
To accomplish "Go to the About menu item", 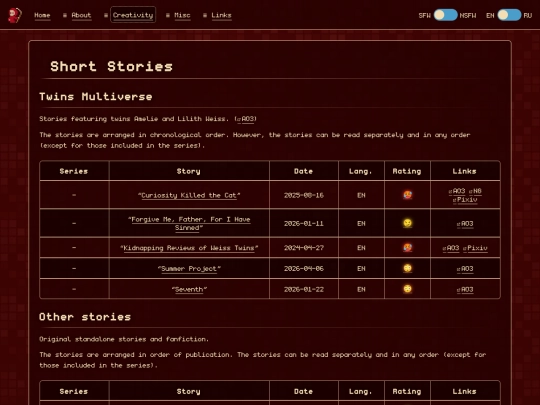I will [81, 15].
